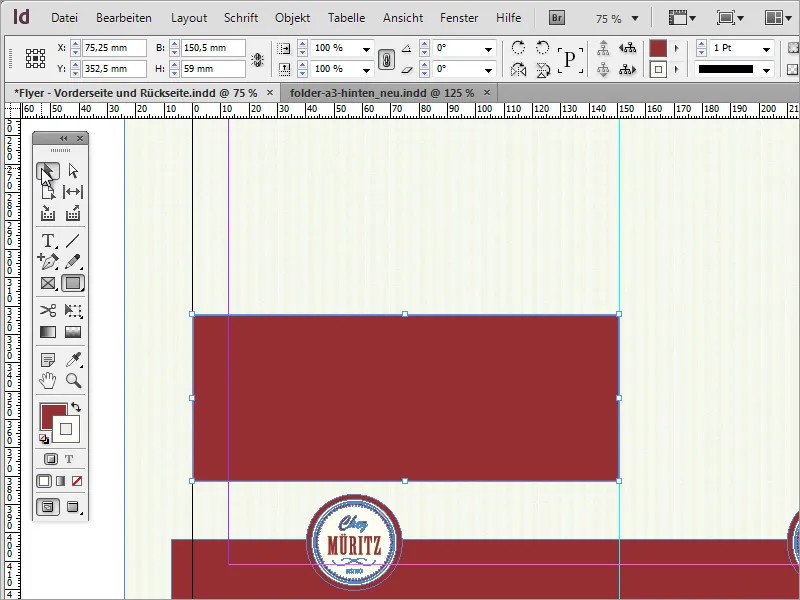The height and width of the screenshot is (600, 800).
Task: Select the Content Collector tool
Action: pyautogui.click(x=47, y=214)
